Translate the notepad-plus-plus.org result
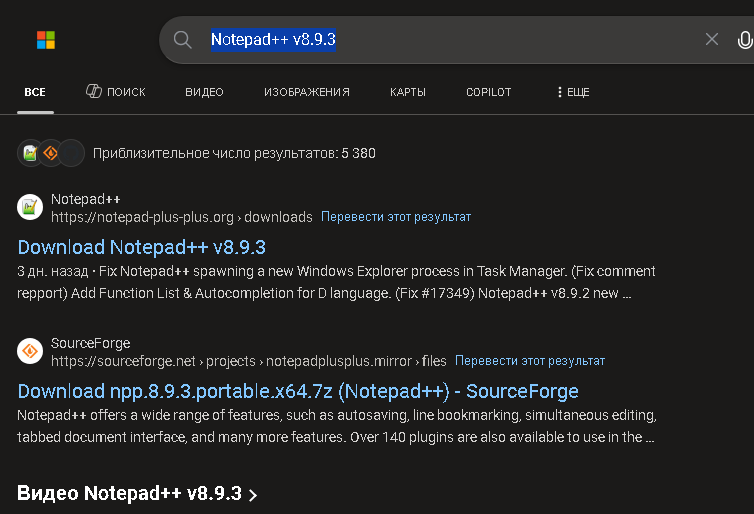754x514 pixels. point(396,217)
